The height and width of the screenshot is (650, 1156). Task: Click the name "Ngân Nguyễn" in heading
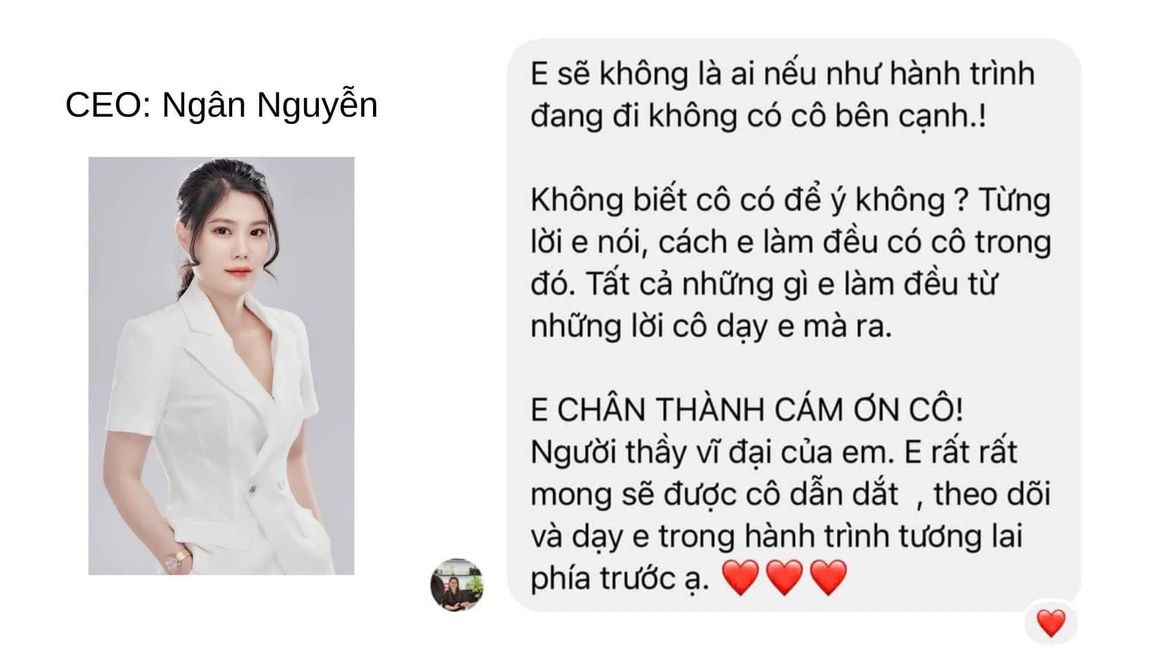pyautogui.click(x=270, y=105)
